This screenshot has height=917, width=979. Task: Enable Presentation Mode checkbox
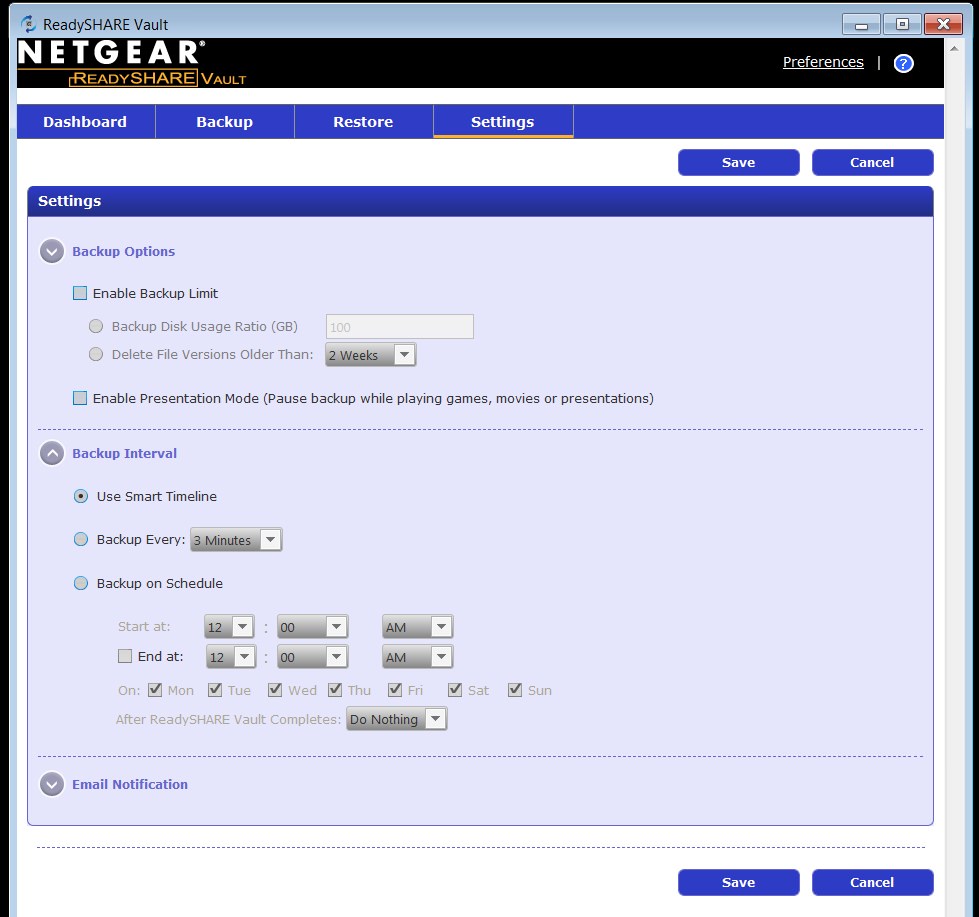pyautogui.click(x=80, y=398)
